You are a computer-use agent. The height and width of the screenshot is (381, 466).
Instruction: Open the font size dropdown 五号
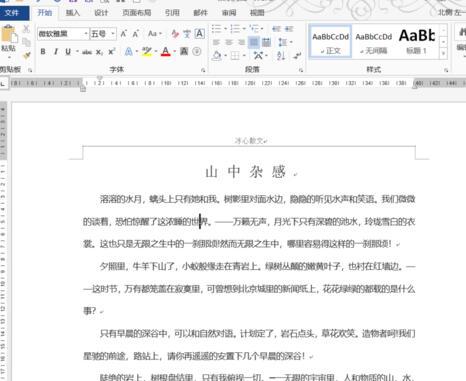[113, 34]
